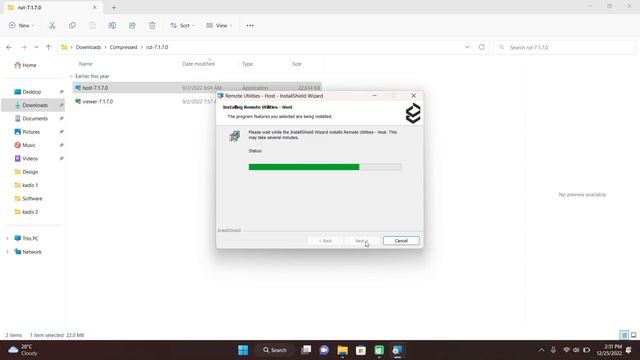
Task: Open File Explorer from the taskbar
Action: 342,350
